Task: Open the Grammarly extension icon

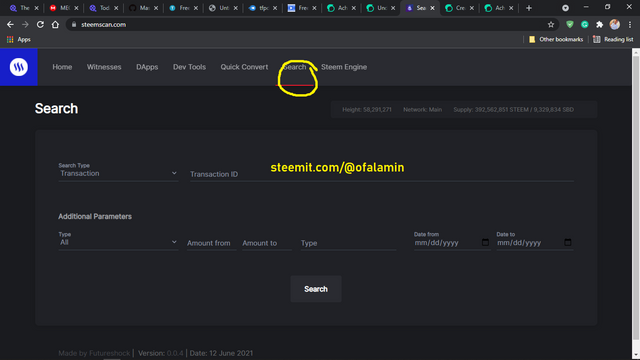Action: click(584, 24)
